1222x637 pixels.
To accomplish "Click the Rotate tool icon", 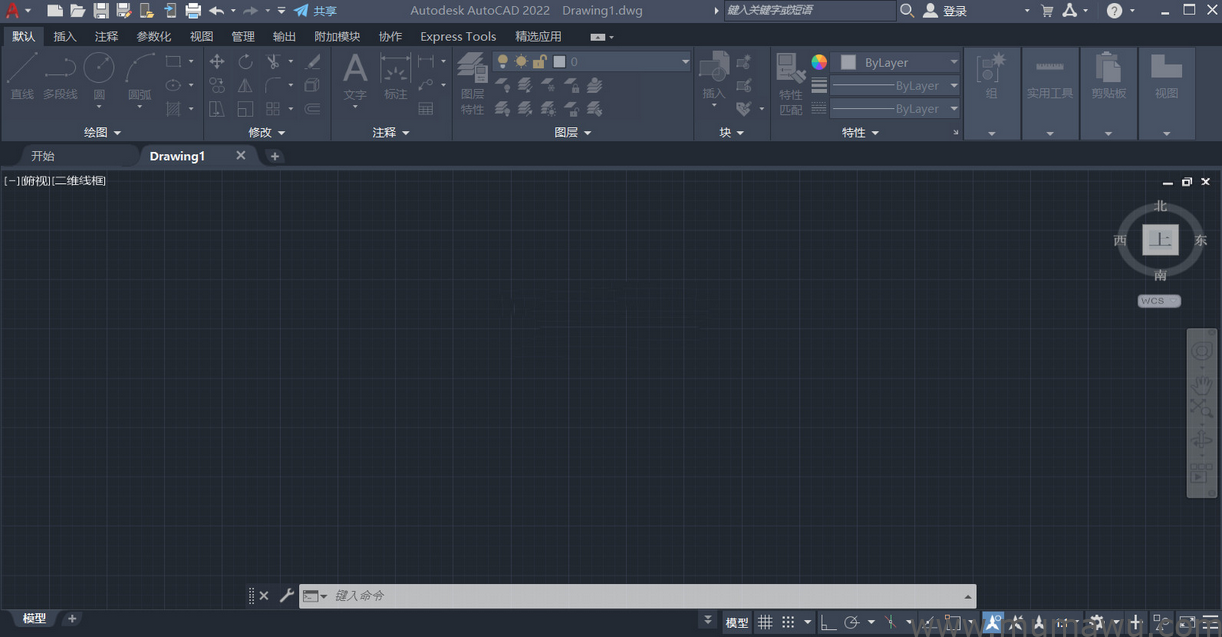I will 245,62.
